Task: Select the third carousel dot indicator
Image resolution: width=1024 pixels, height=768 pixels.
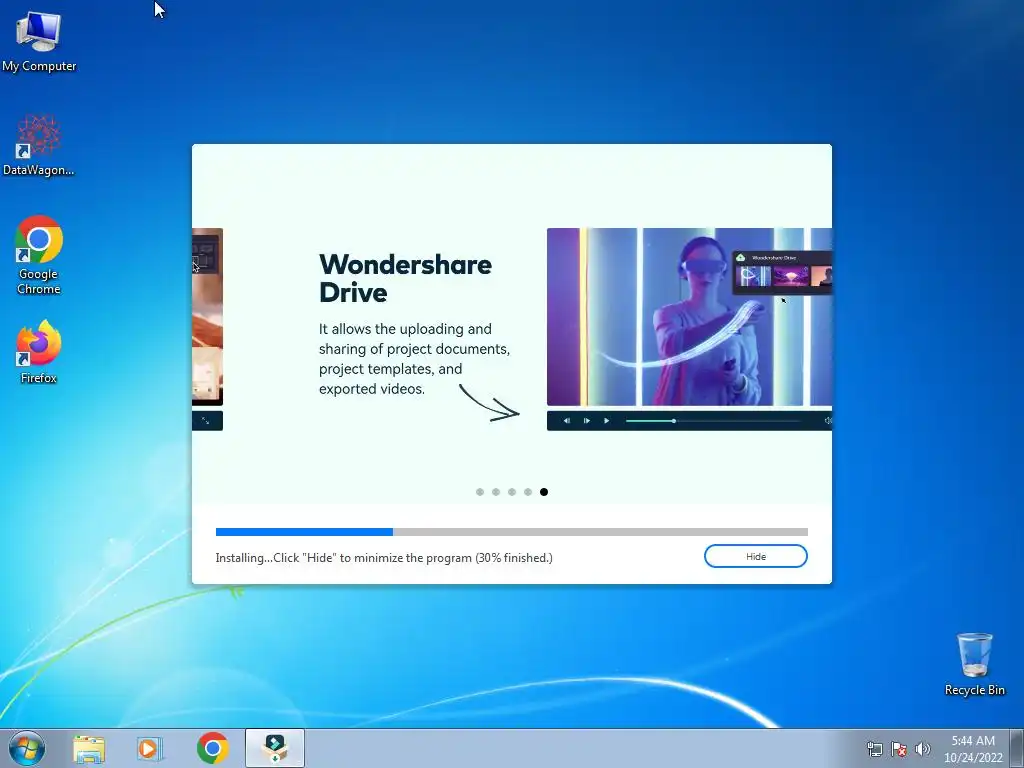Action: pos(512,492)
